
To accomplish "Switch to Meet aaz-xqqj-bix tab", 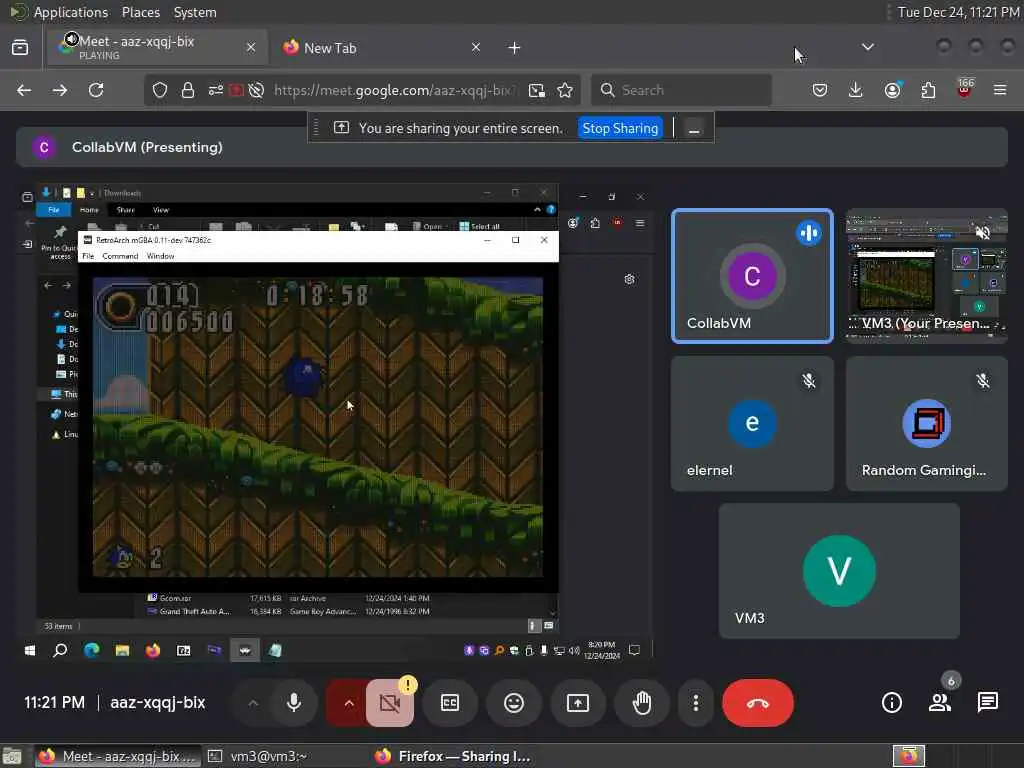I will pos(157,48).
